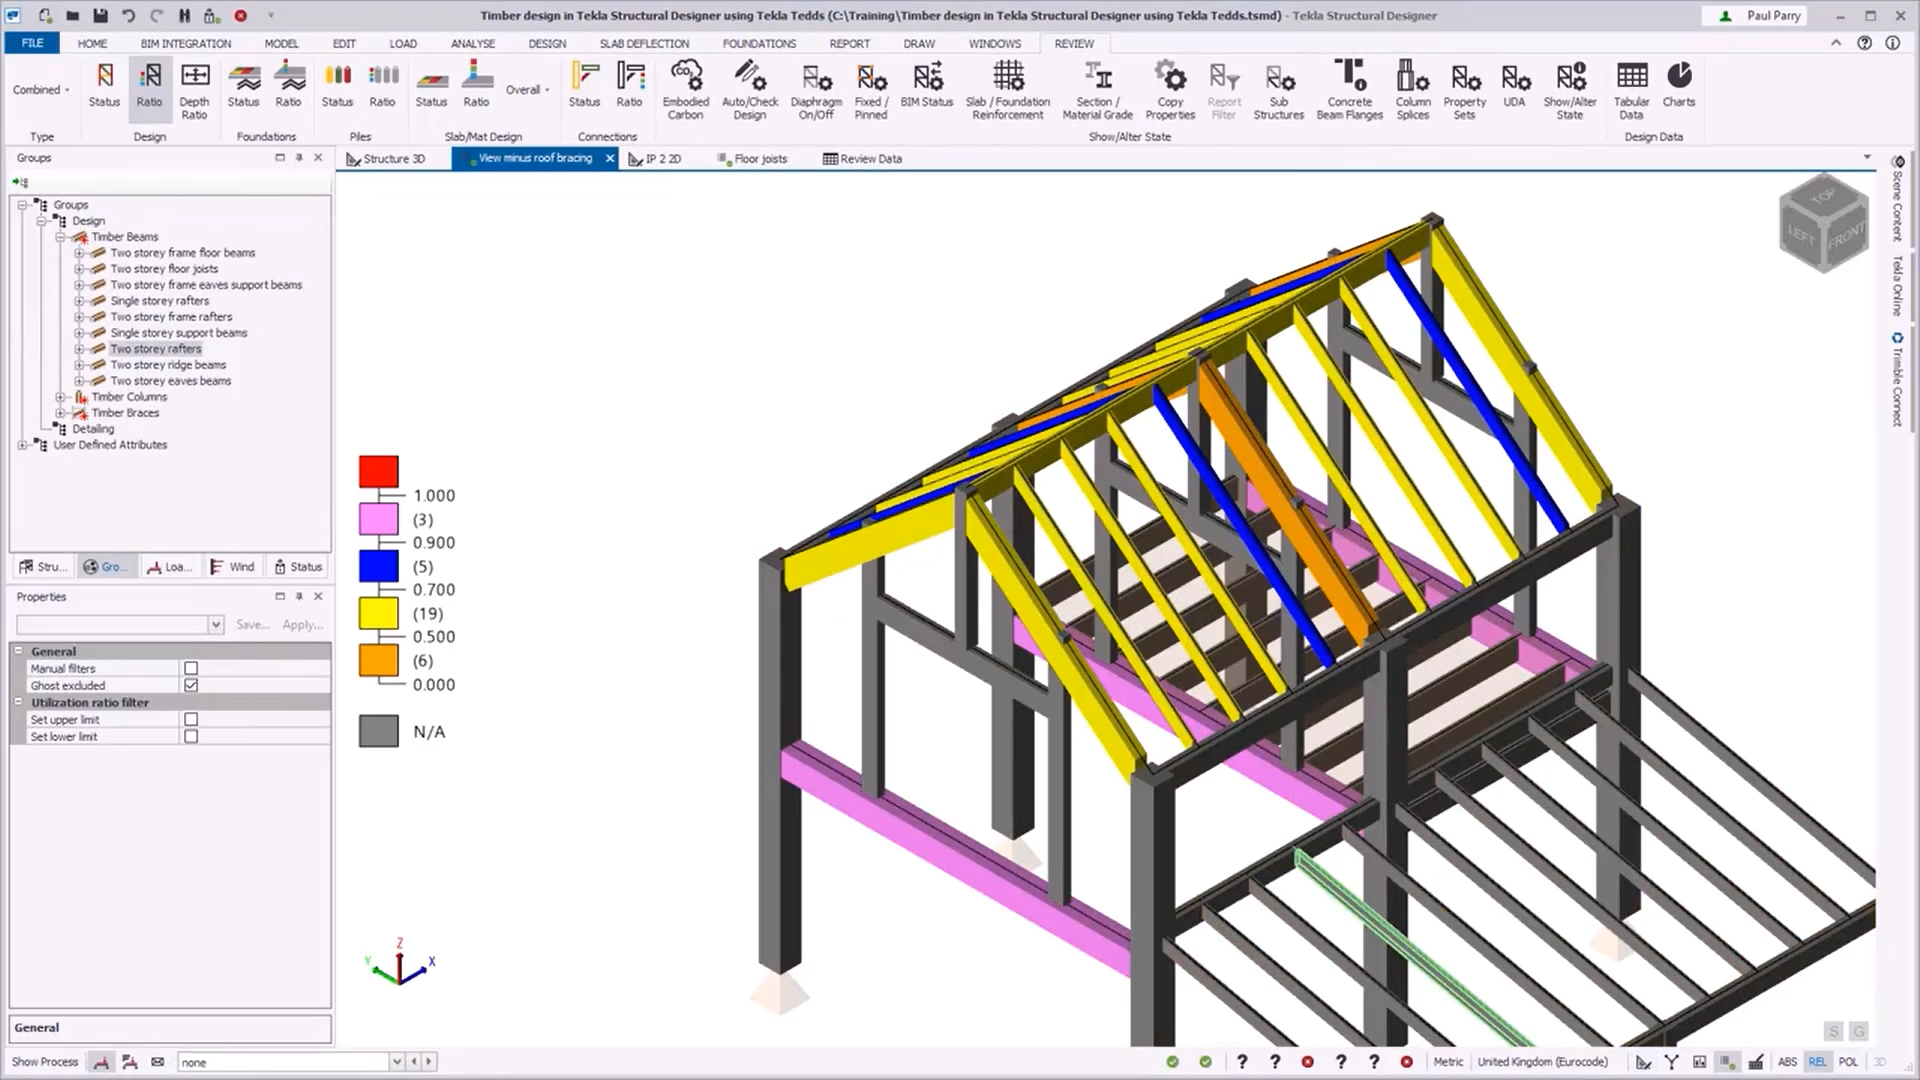This screenshot has width=1920, height=1080.
Task: Close the View minus roof bracing tab
Action: tap(610, 158)
